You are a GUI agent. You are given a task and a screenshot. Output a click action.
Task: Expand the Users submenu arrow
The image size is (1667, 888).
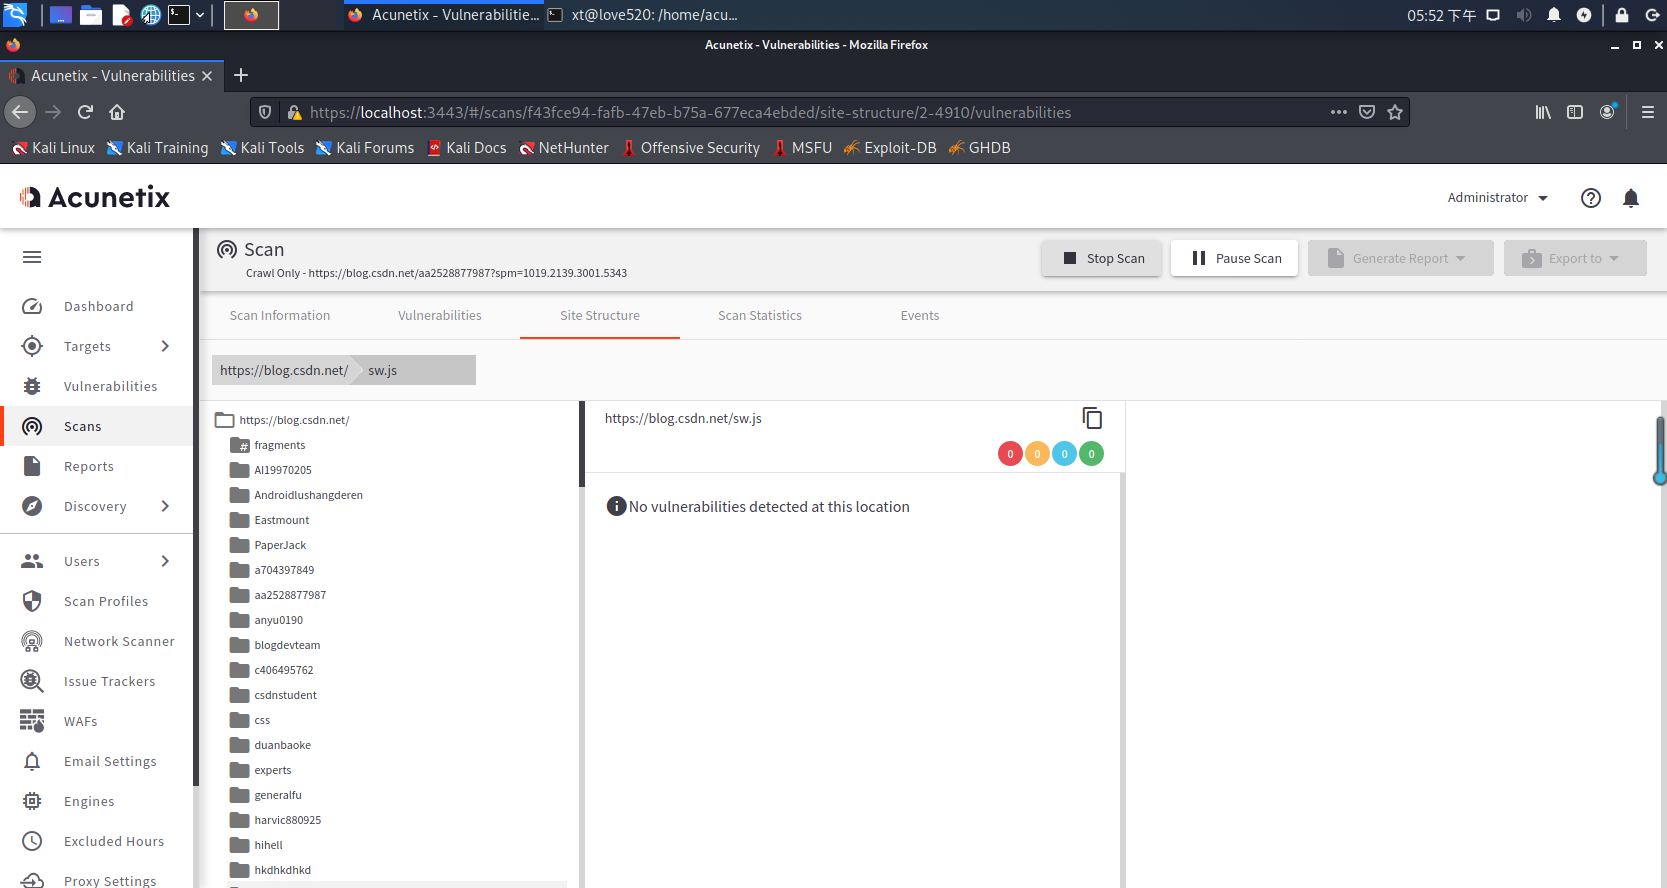(x=165, y=561)
